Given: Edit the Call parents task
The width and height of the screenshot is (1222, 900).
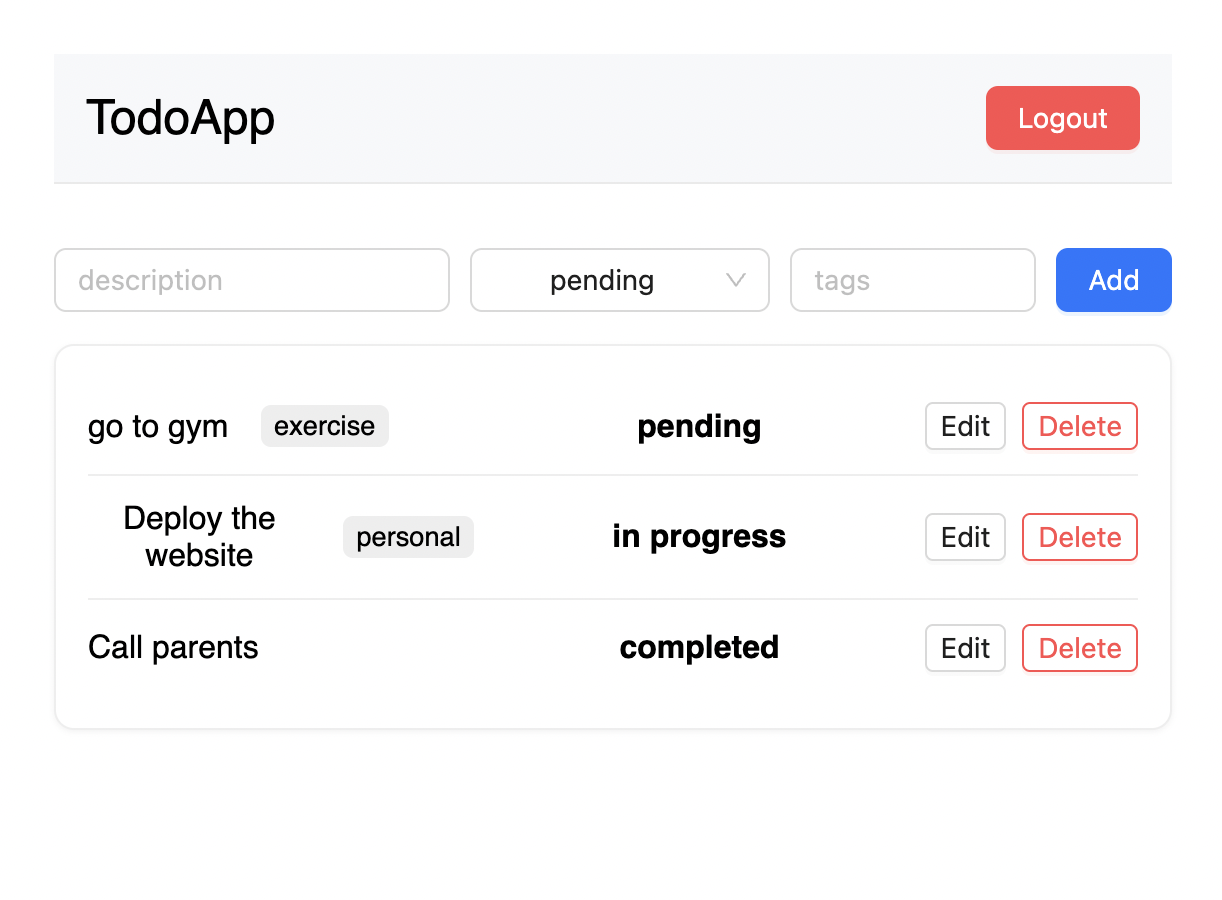Looking at the screenshot, I should [x=965, y=648].
